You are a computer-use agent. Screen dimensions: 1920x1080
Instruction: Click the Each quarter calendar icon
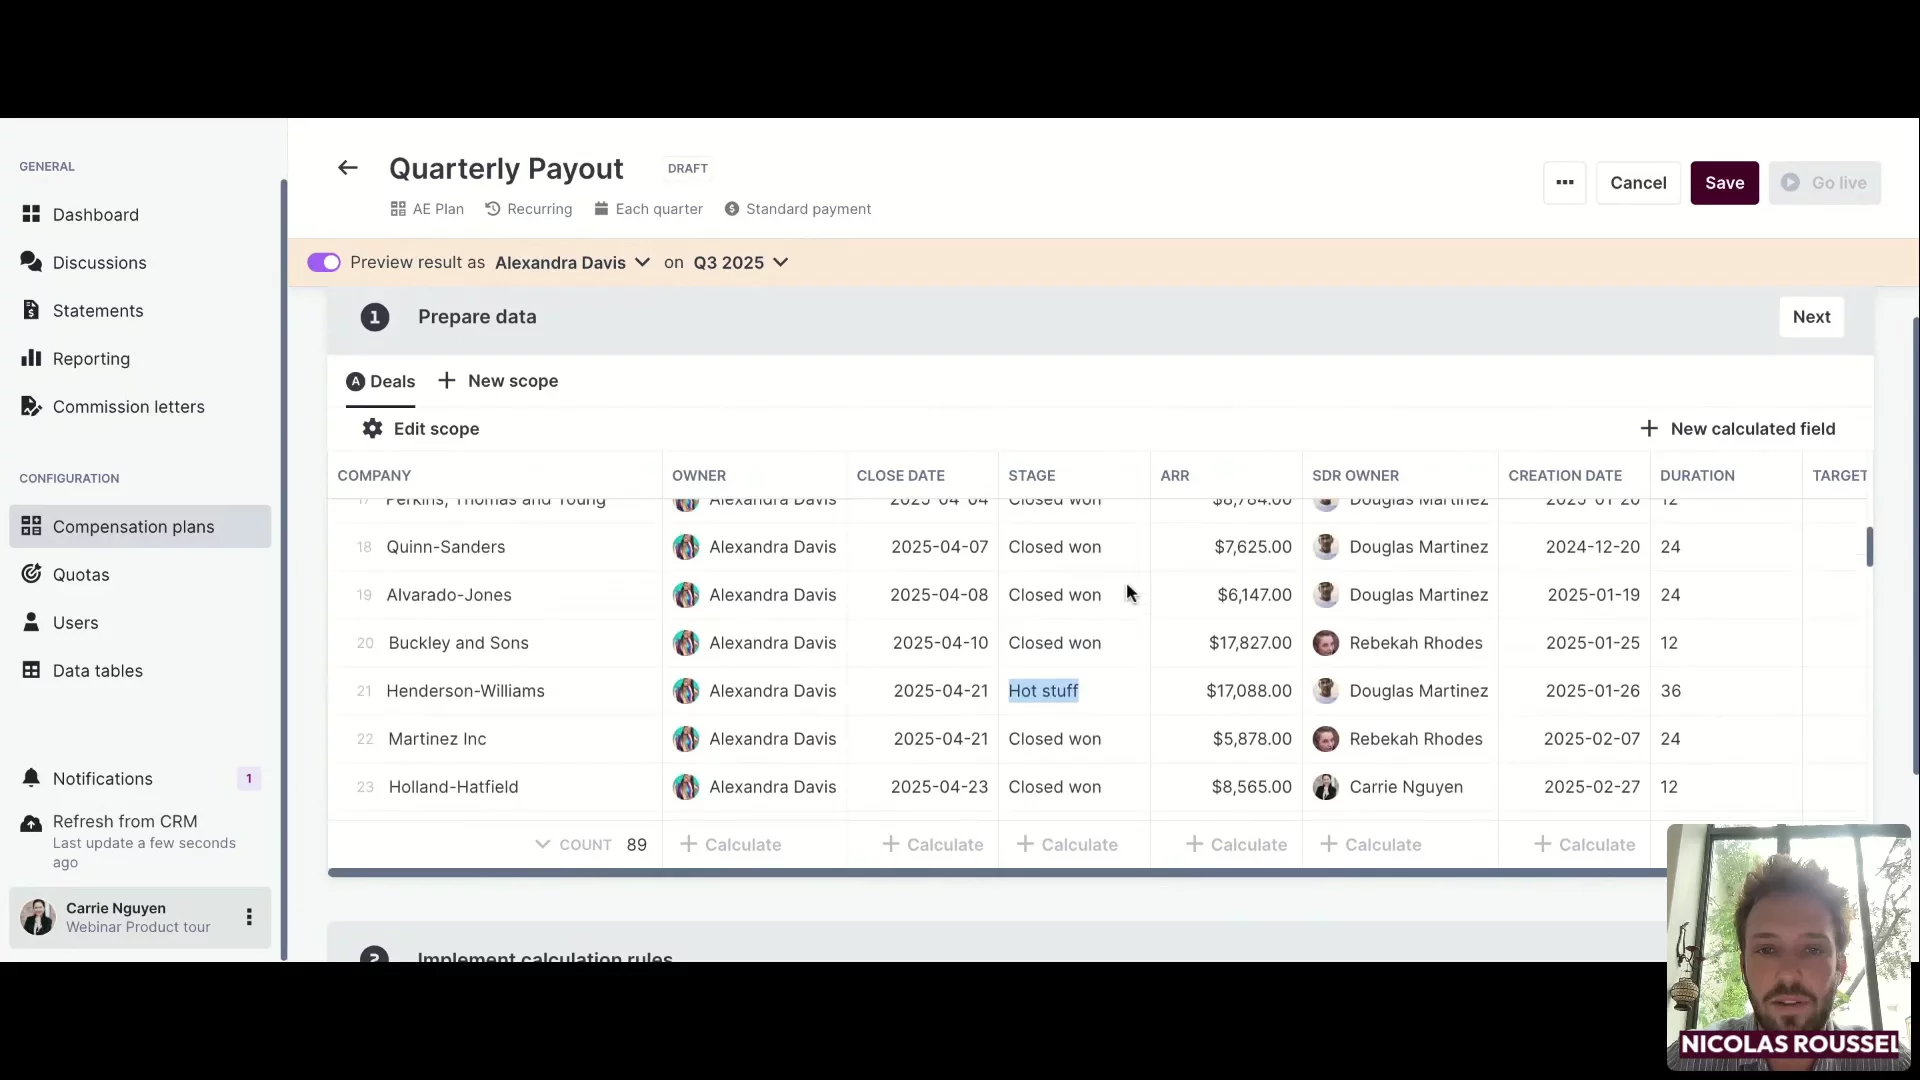601,209
